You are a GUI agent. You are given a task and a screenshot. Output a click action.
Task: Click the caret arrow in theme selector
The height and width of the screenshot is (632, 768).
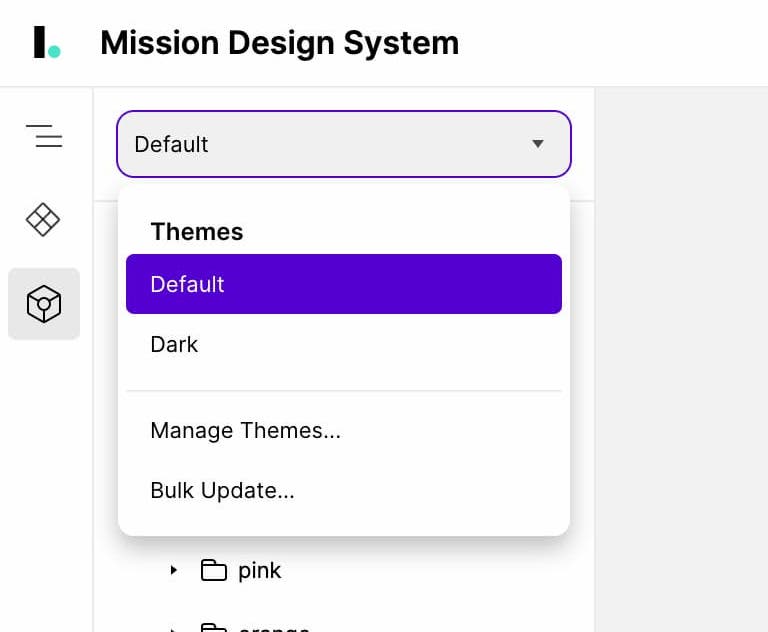tap(538, 144)
